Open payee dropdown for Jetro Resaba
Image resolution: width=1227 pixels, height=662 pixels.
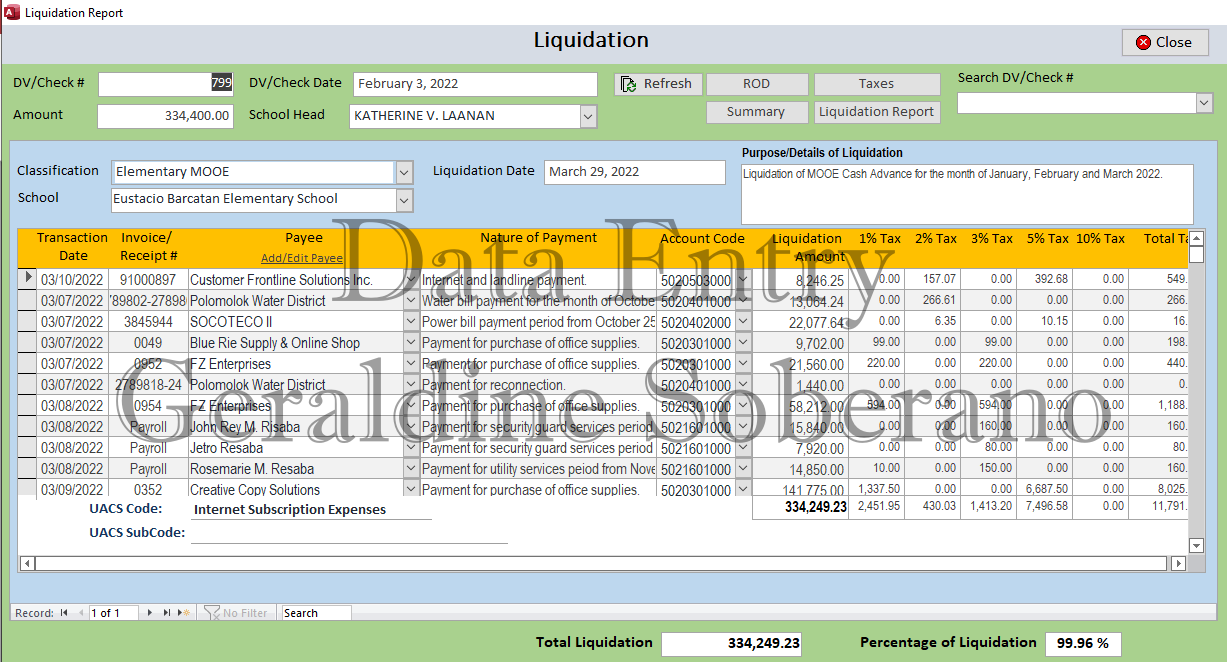pos(411,448)
